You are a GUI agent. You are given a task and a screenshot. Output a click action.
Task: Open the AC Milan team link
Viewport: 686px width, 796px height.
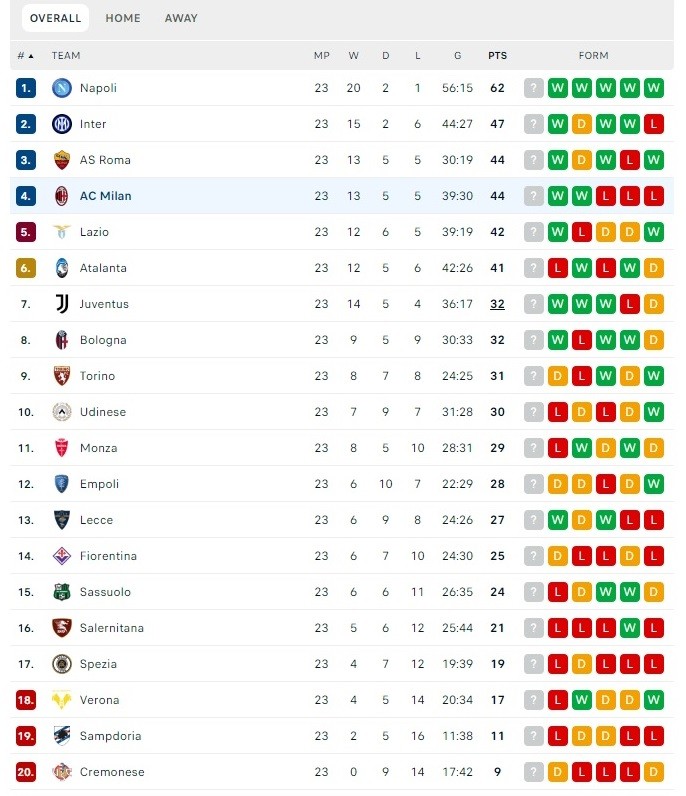pos(106,196)
